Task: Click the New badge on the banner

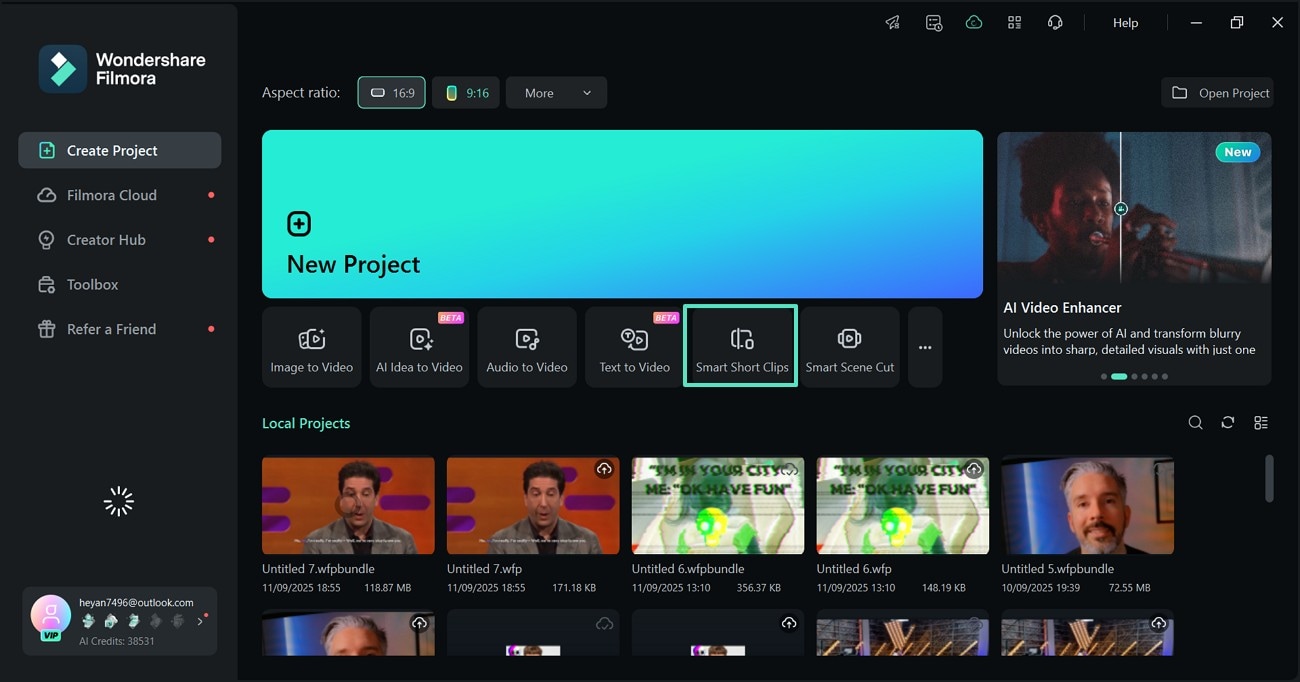Action: [1238, 152]
